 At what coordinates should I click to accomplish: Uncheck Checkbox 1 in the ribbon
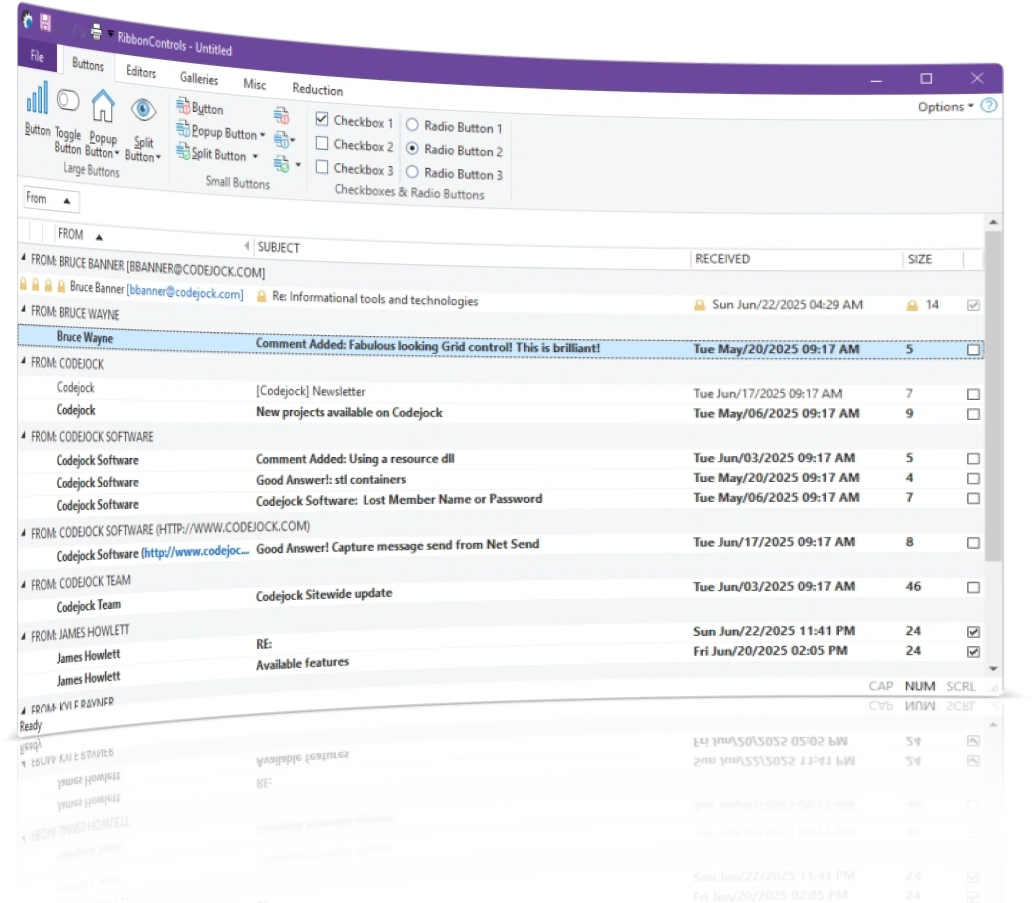pyautogui.click(x=322, y=118)
